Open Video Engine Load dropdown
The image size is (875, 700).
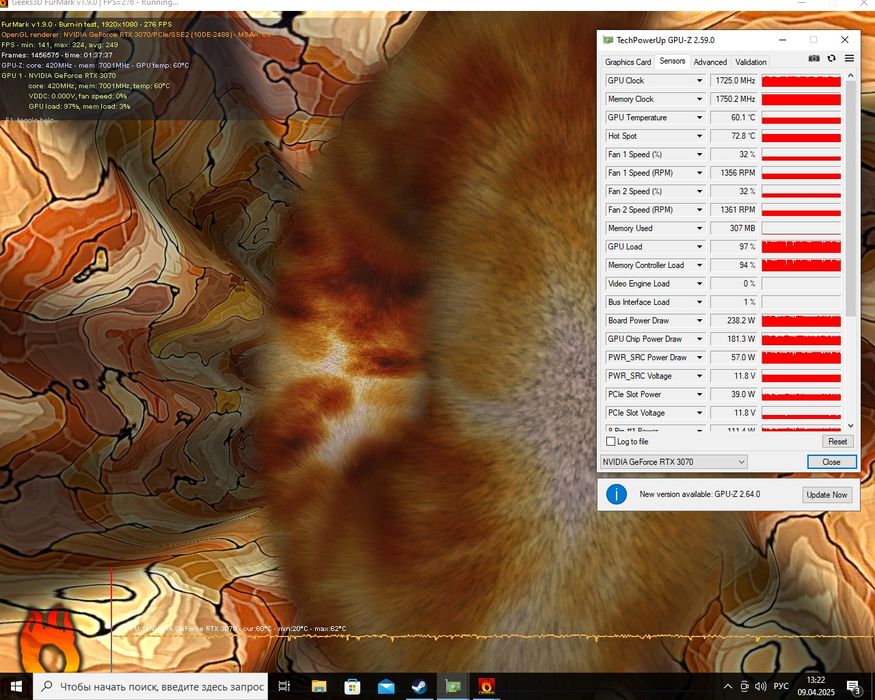click(699, 284)
